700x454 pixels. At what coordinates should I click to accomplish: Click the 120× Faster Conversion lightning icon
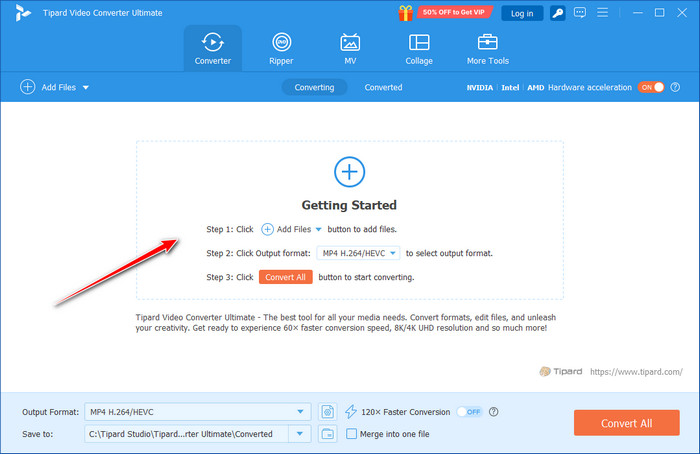(x=351, y=412)
